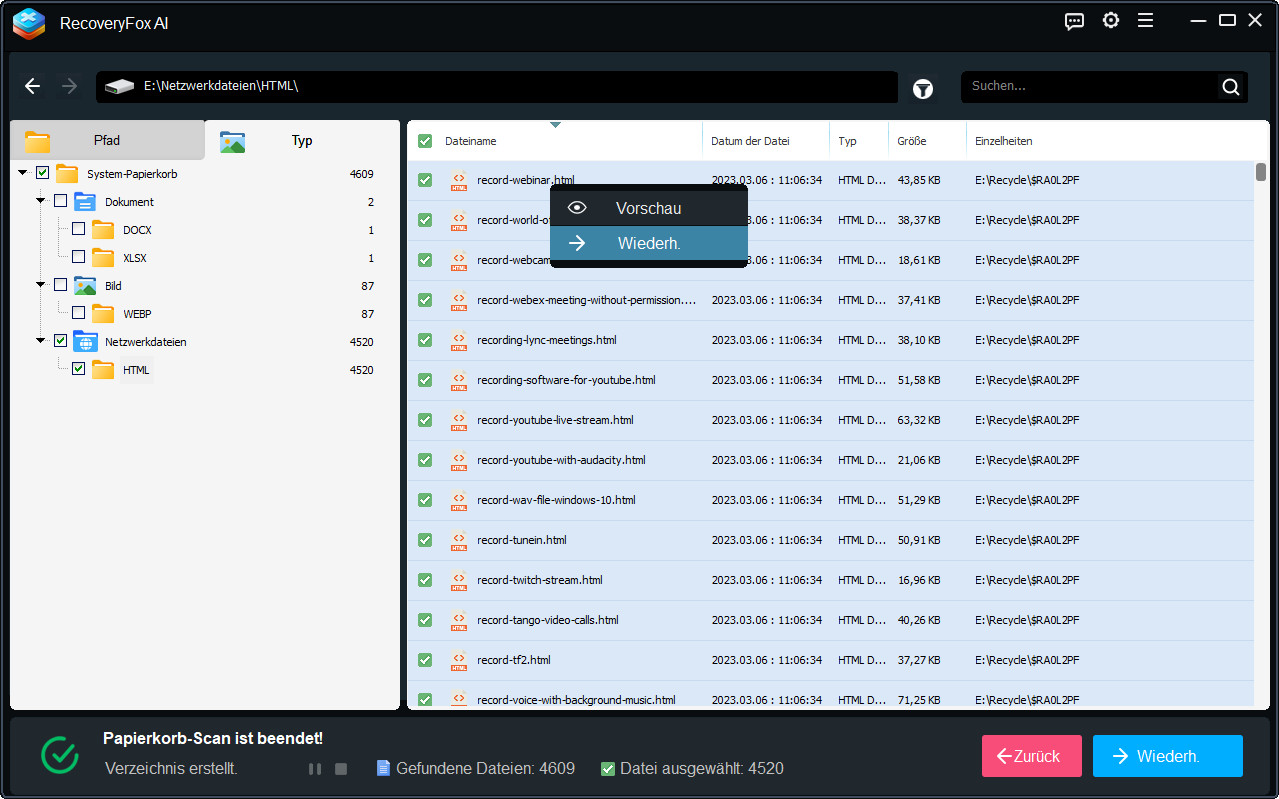
Task: Click the blue Wiederh. button
Action: 1167,756
